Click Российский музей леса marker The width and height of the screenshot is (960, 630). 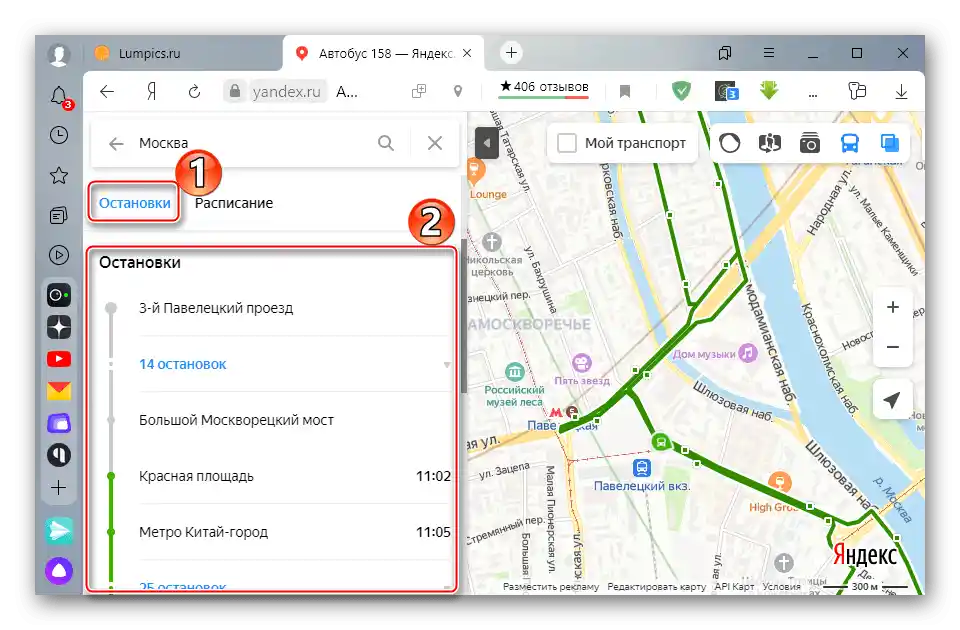[x=514, y=371]
